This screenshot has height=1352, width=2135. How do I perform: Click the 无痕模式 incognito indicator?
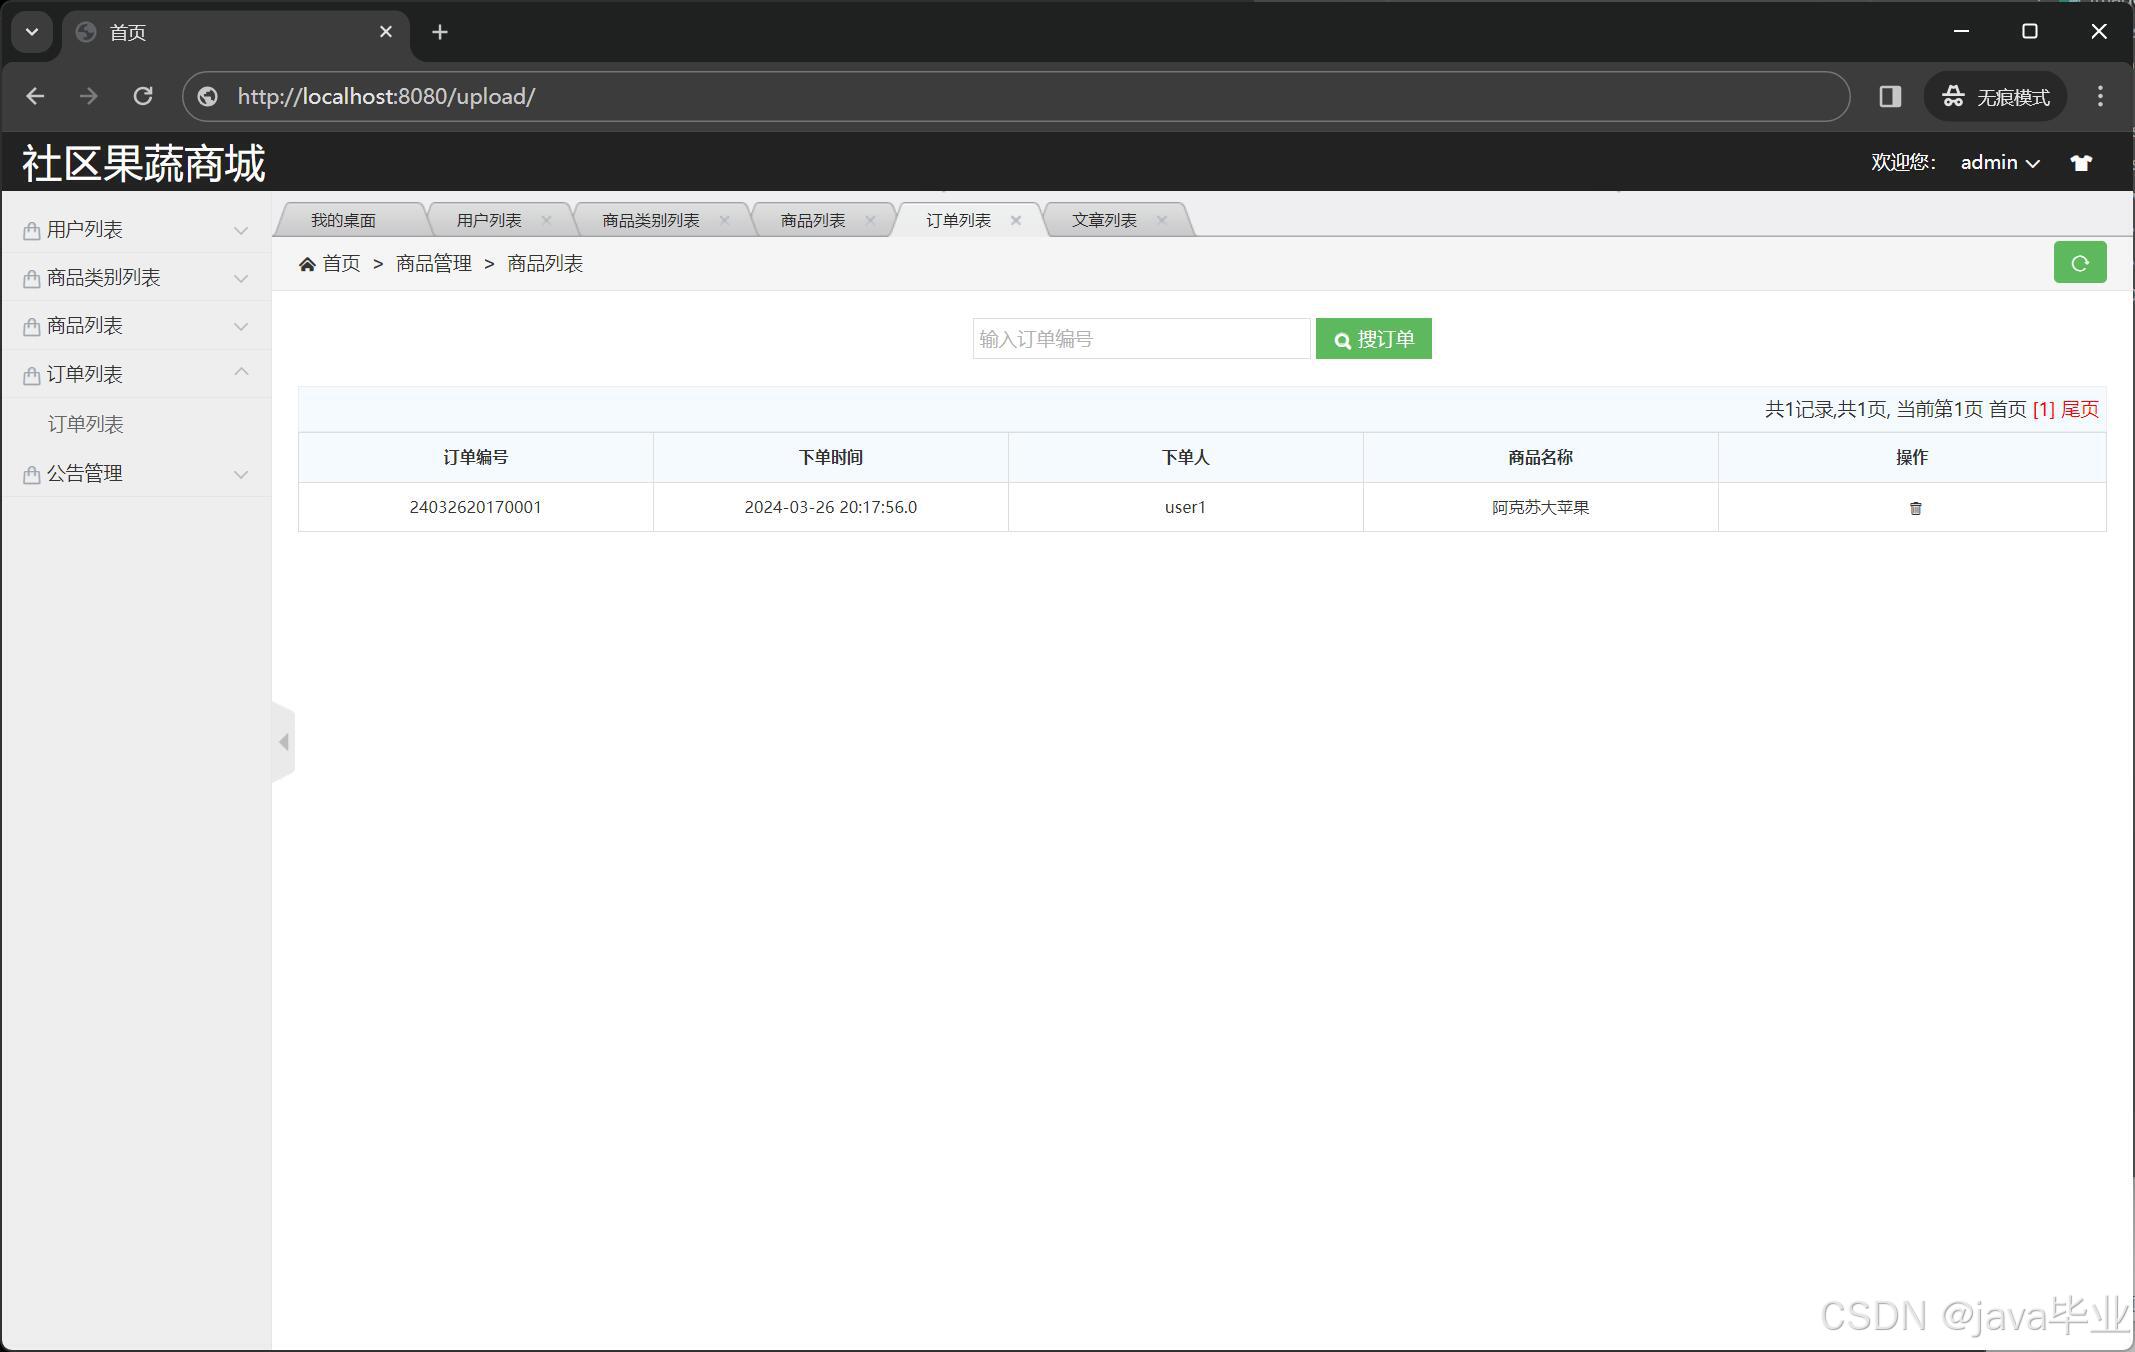coord(1995,96)
